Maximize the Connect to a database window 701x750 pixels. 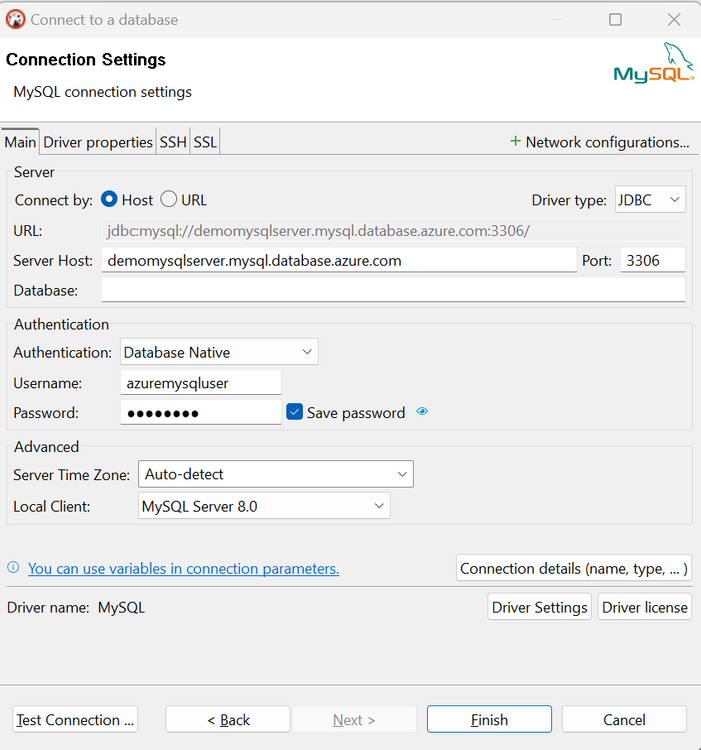coord(615,19)
